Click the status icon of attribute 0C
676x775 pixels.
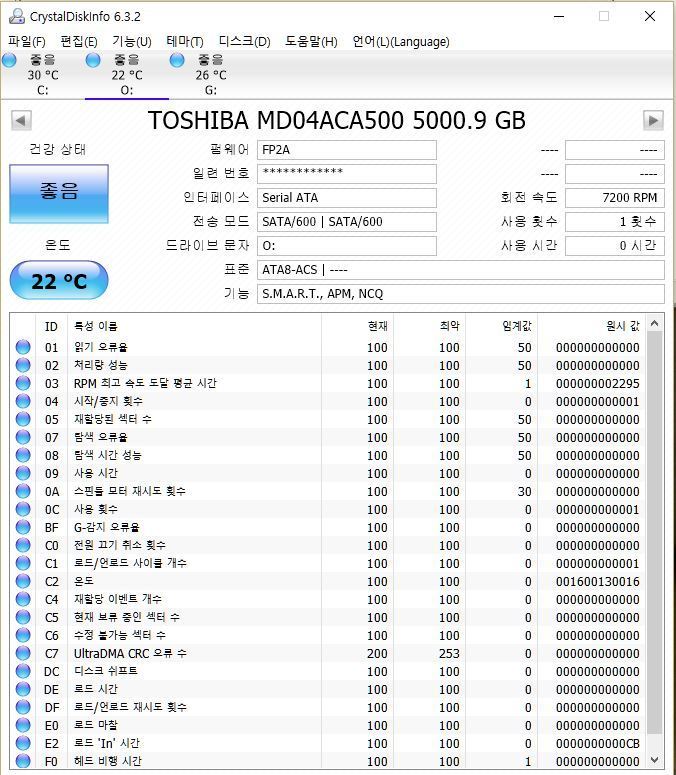(23, 509)
